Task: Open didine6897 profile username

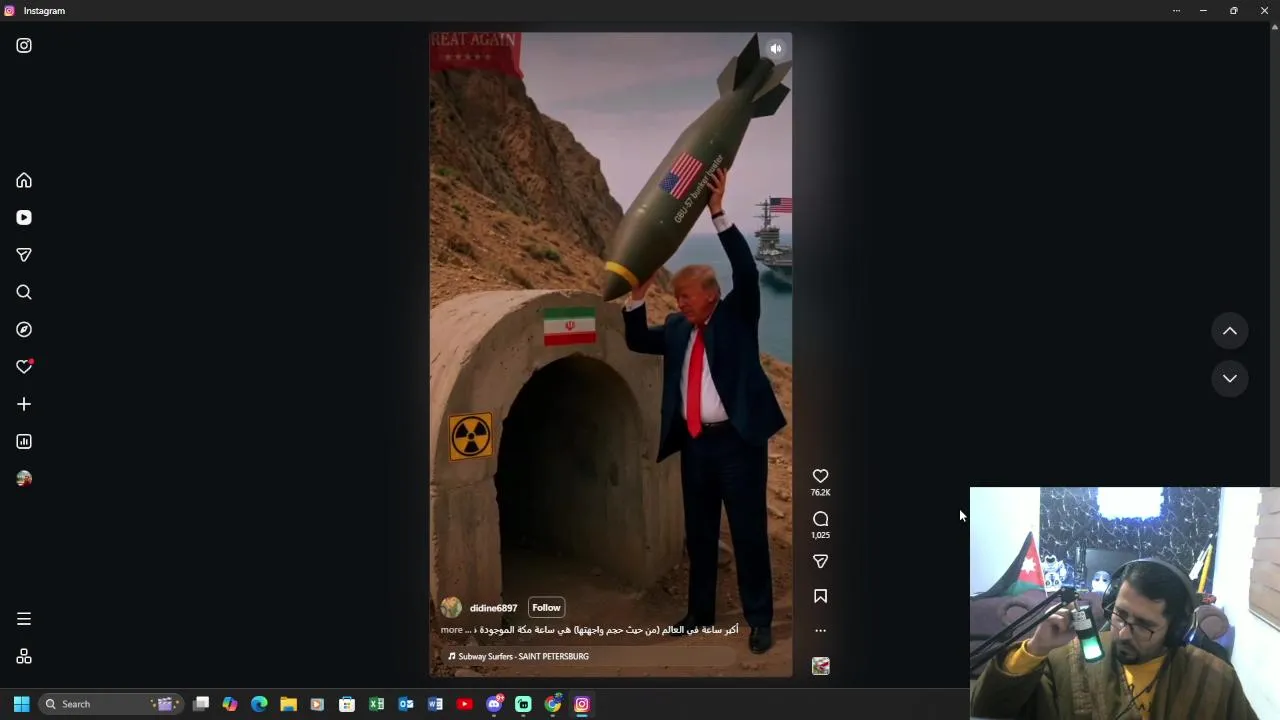Action: pos(493,608)
